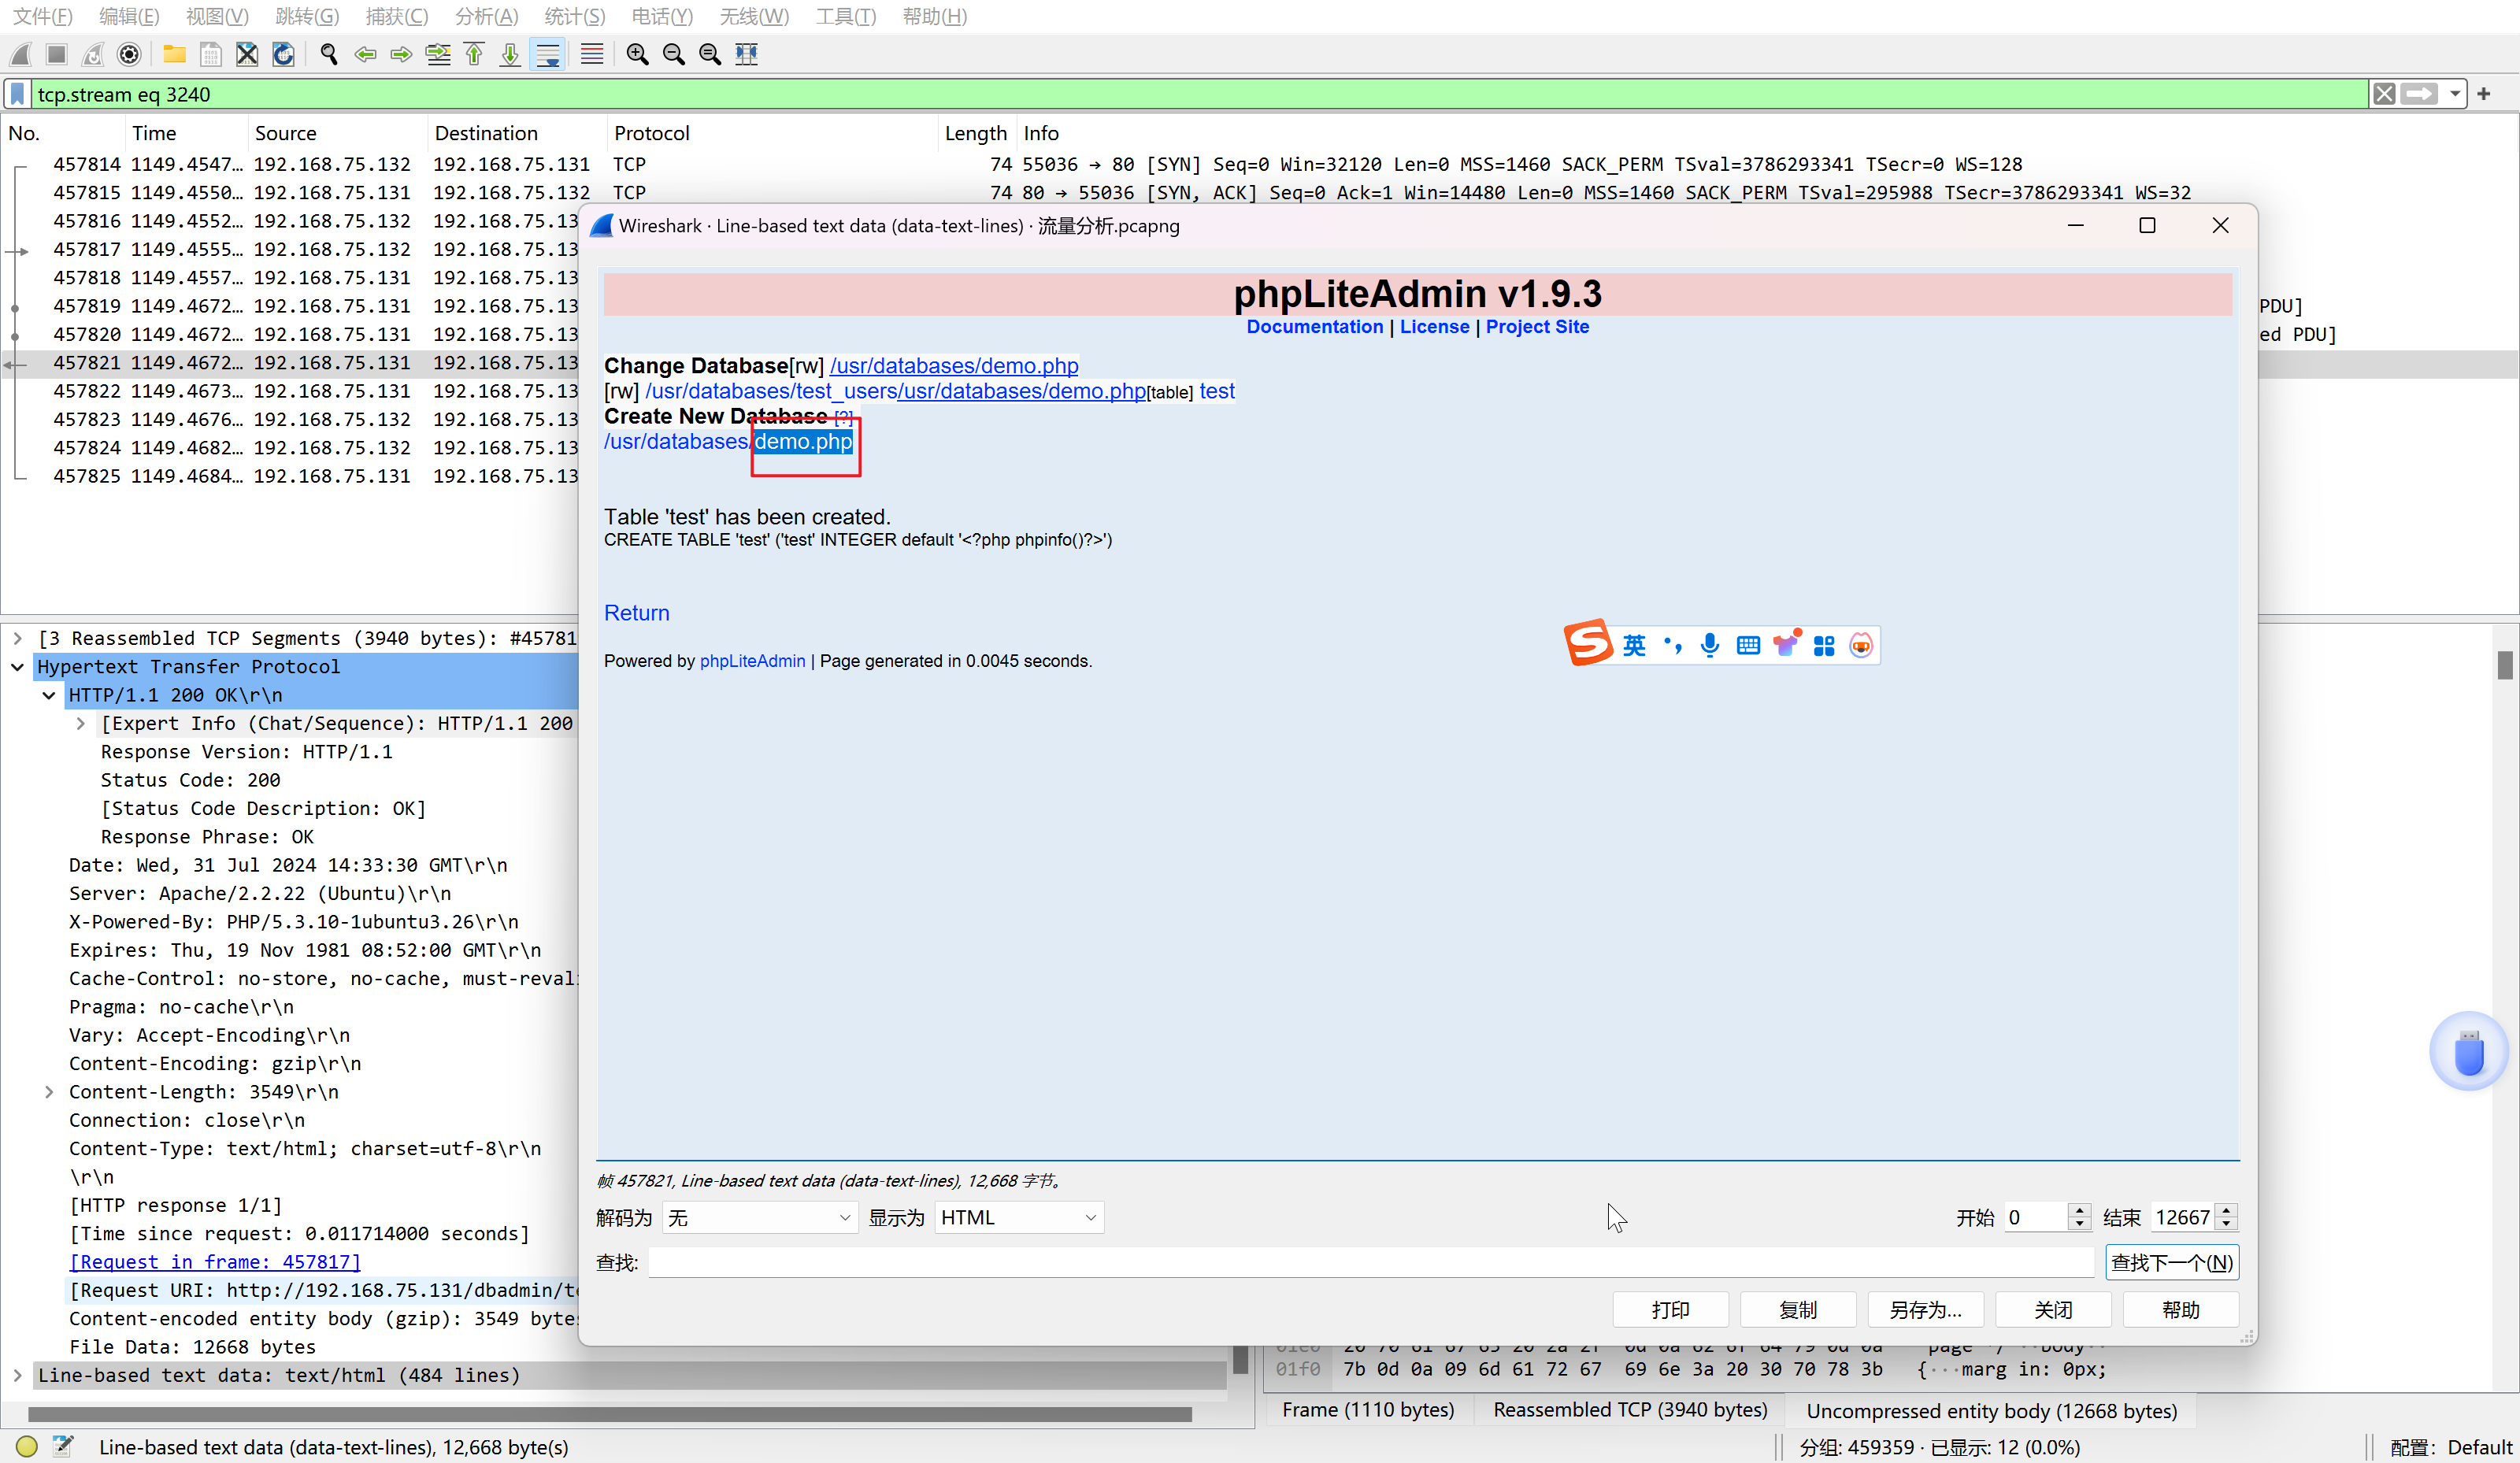The image size is (2520, 1463).
Task: Toggle auto scroll during live capture
Action: pos(548,55)
